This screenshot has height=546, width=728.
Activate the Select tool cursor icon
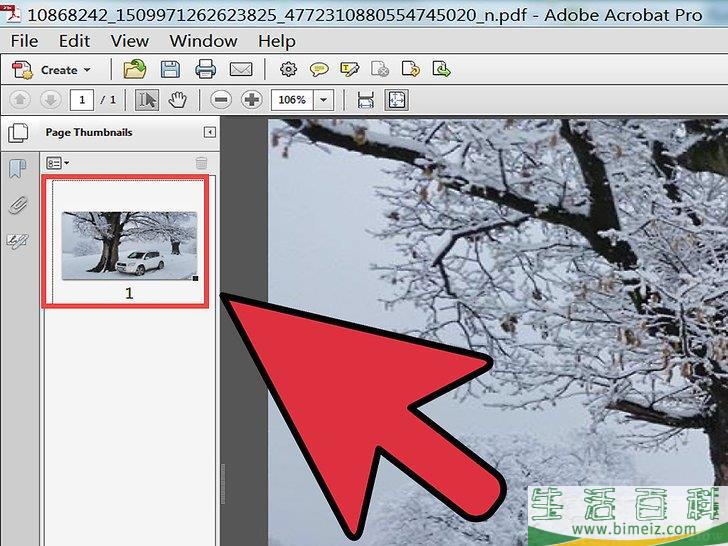pos(147,100)
